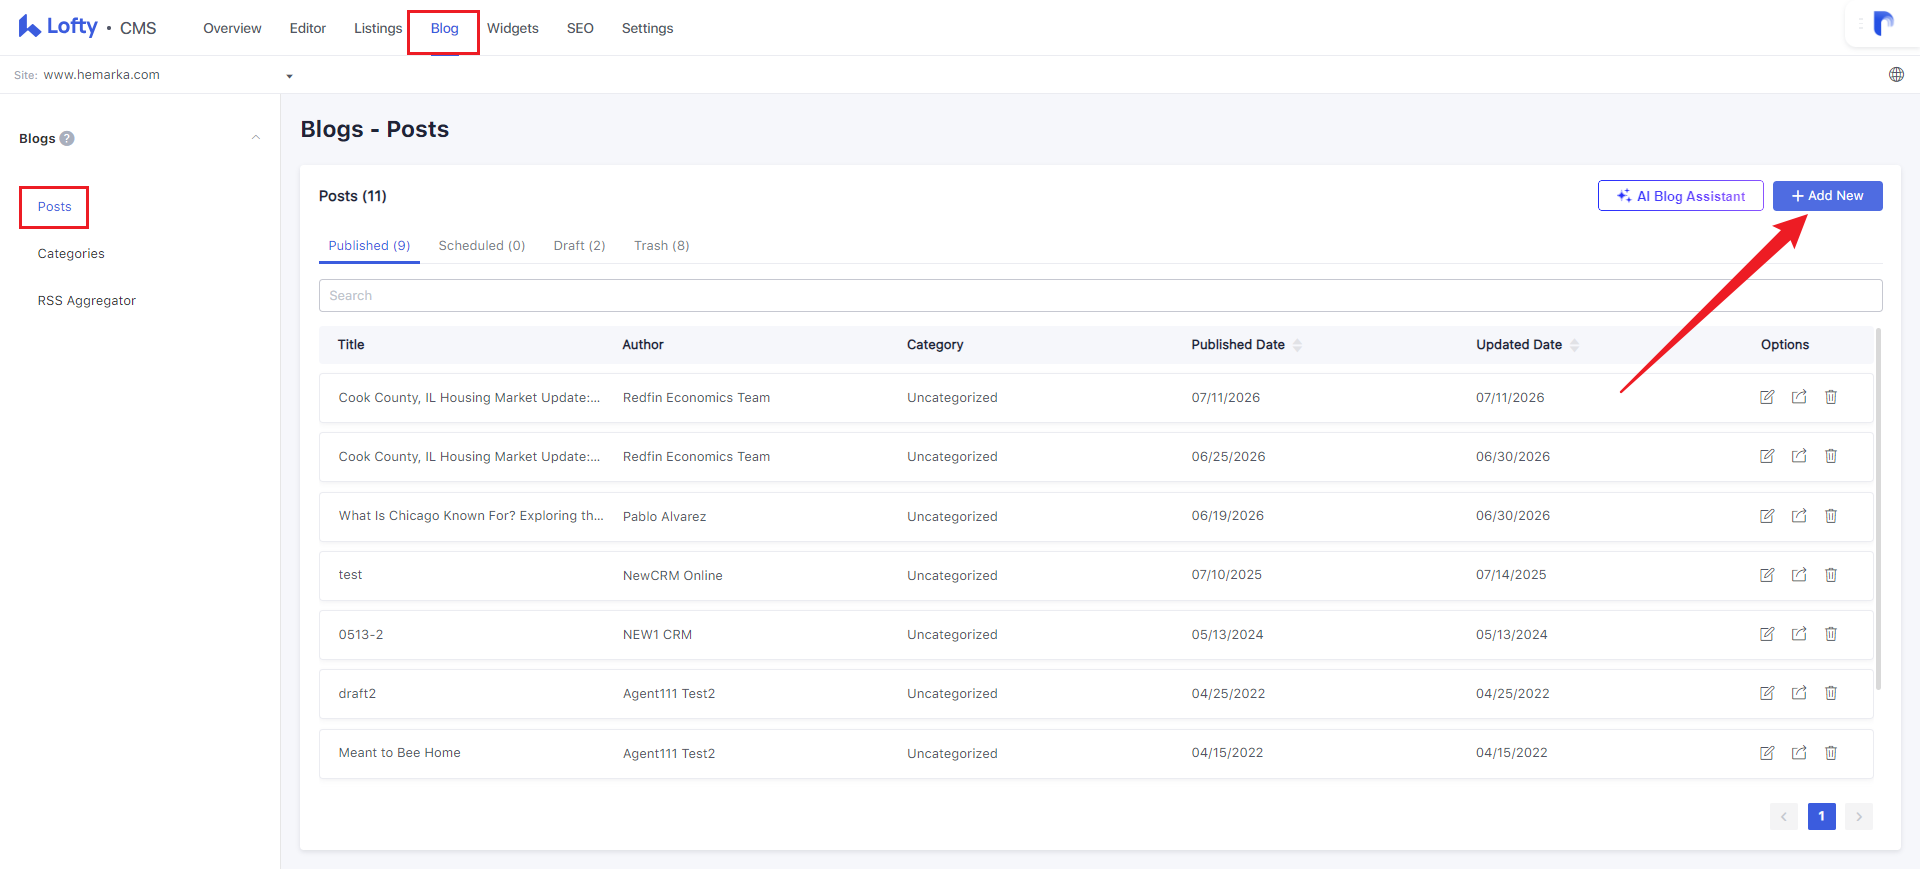Image resolution: width=1920 pixels, height=869 pixels.
Task: Open share icon for first Cook County post
Action: pyautogui.click(x=1799, y=397)
